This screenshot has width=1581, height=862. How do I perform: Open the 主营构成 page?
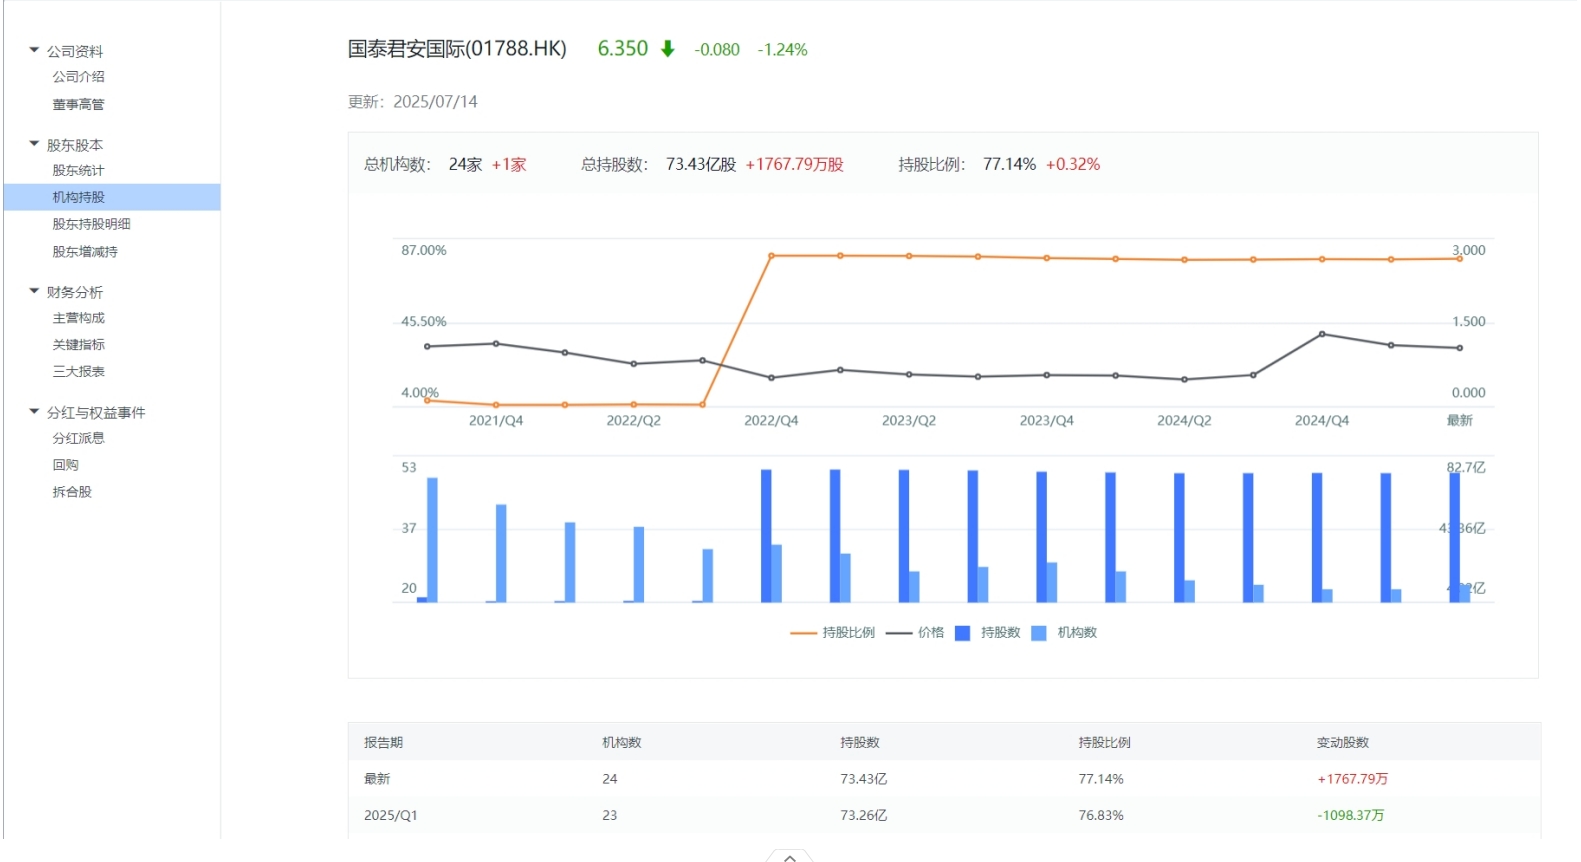coord(78,318)
